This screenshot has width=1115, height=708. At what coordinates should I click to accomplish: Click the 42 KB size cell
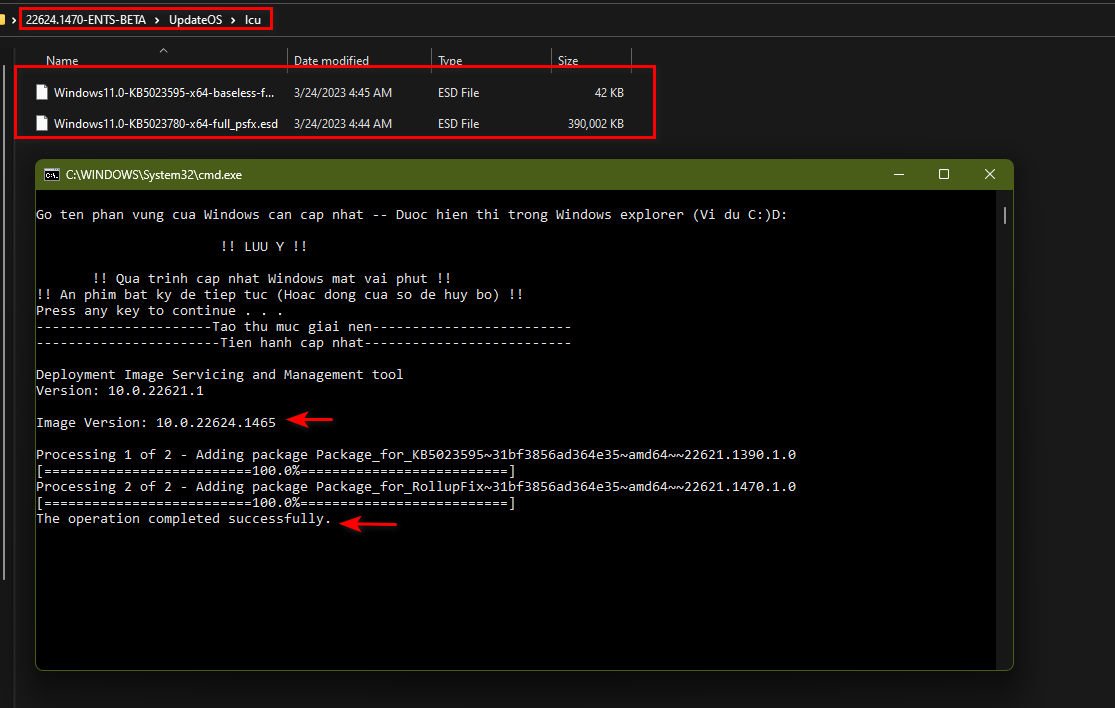click(x=609, y=92)
